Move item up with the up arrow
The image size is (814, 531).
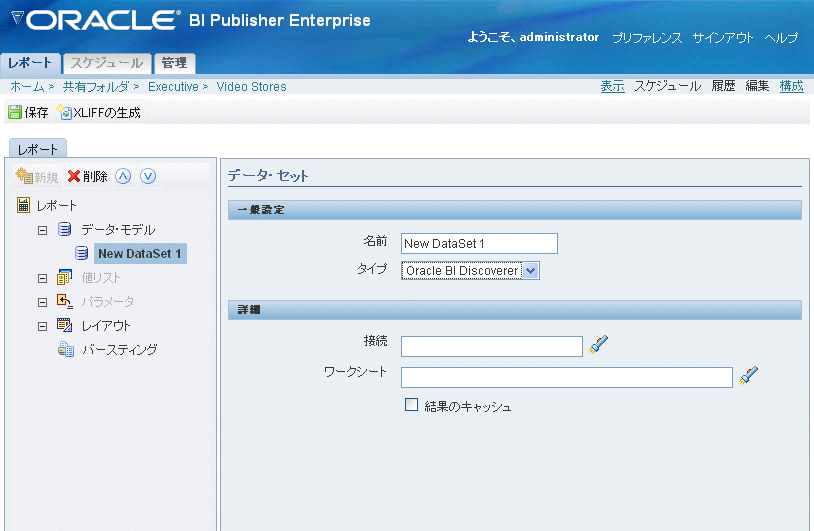pos(123,176)
